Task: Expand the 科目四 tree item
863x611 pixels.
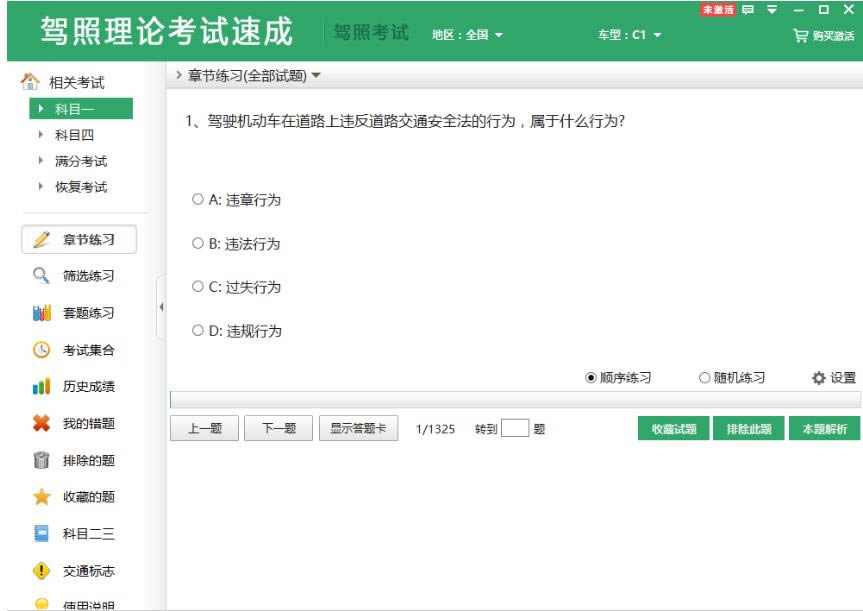Action: click(x=40, y=134)
